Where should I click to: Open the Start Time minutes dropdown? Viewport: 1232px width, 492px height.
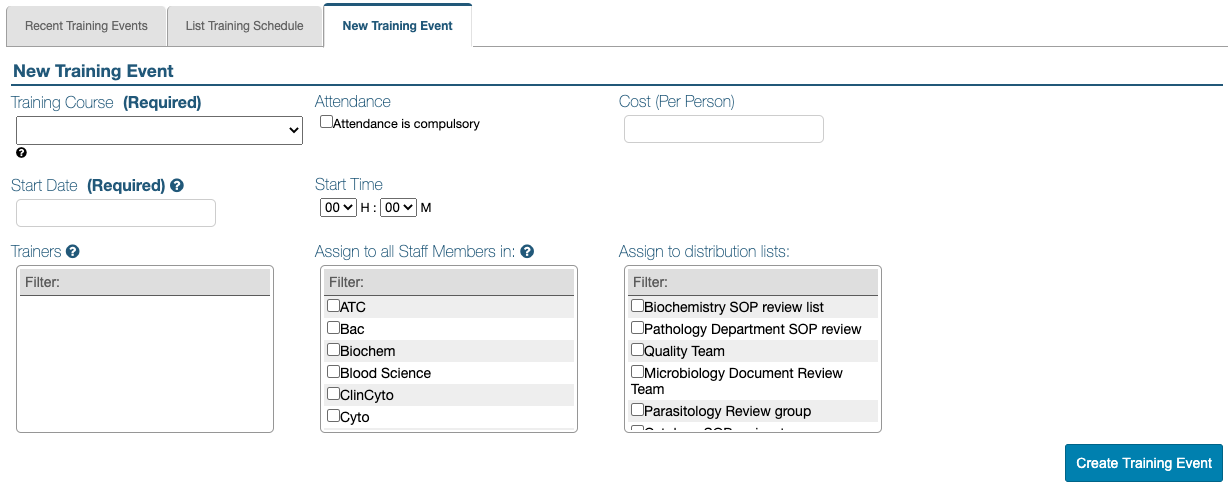[398, 207]
